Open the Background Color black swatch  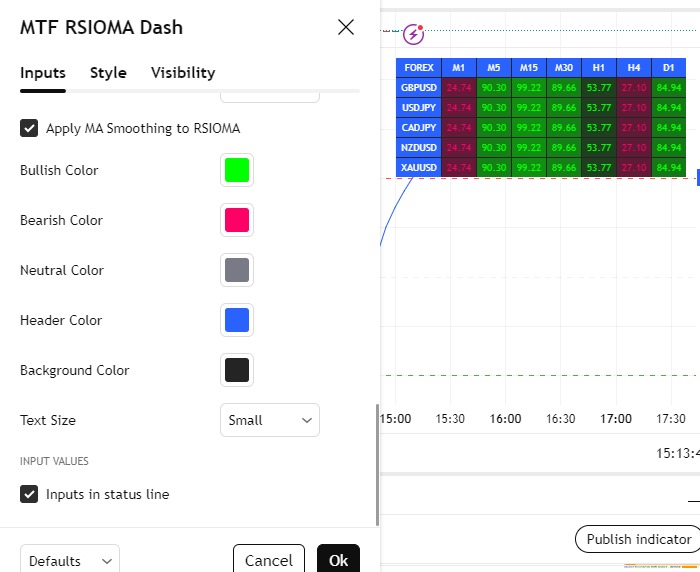point(237,370)
